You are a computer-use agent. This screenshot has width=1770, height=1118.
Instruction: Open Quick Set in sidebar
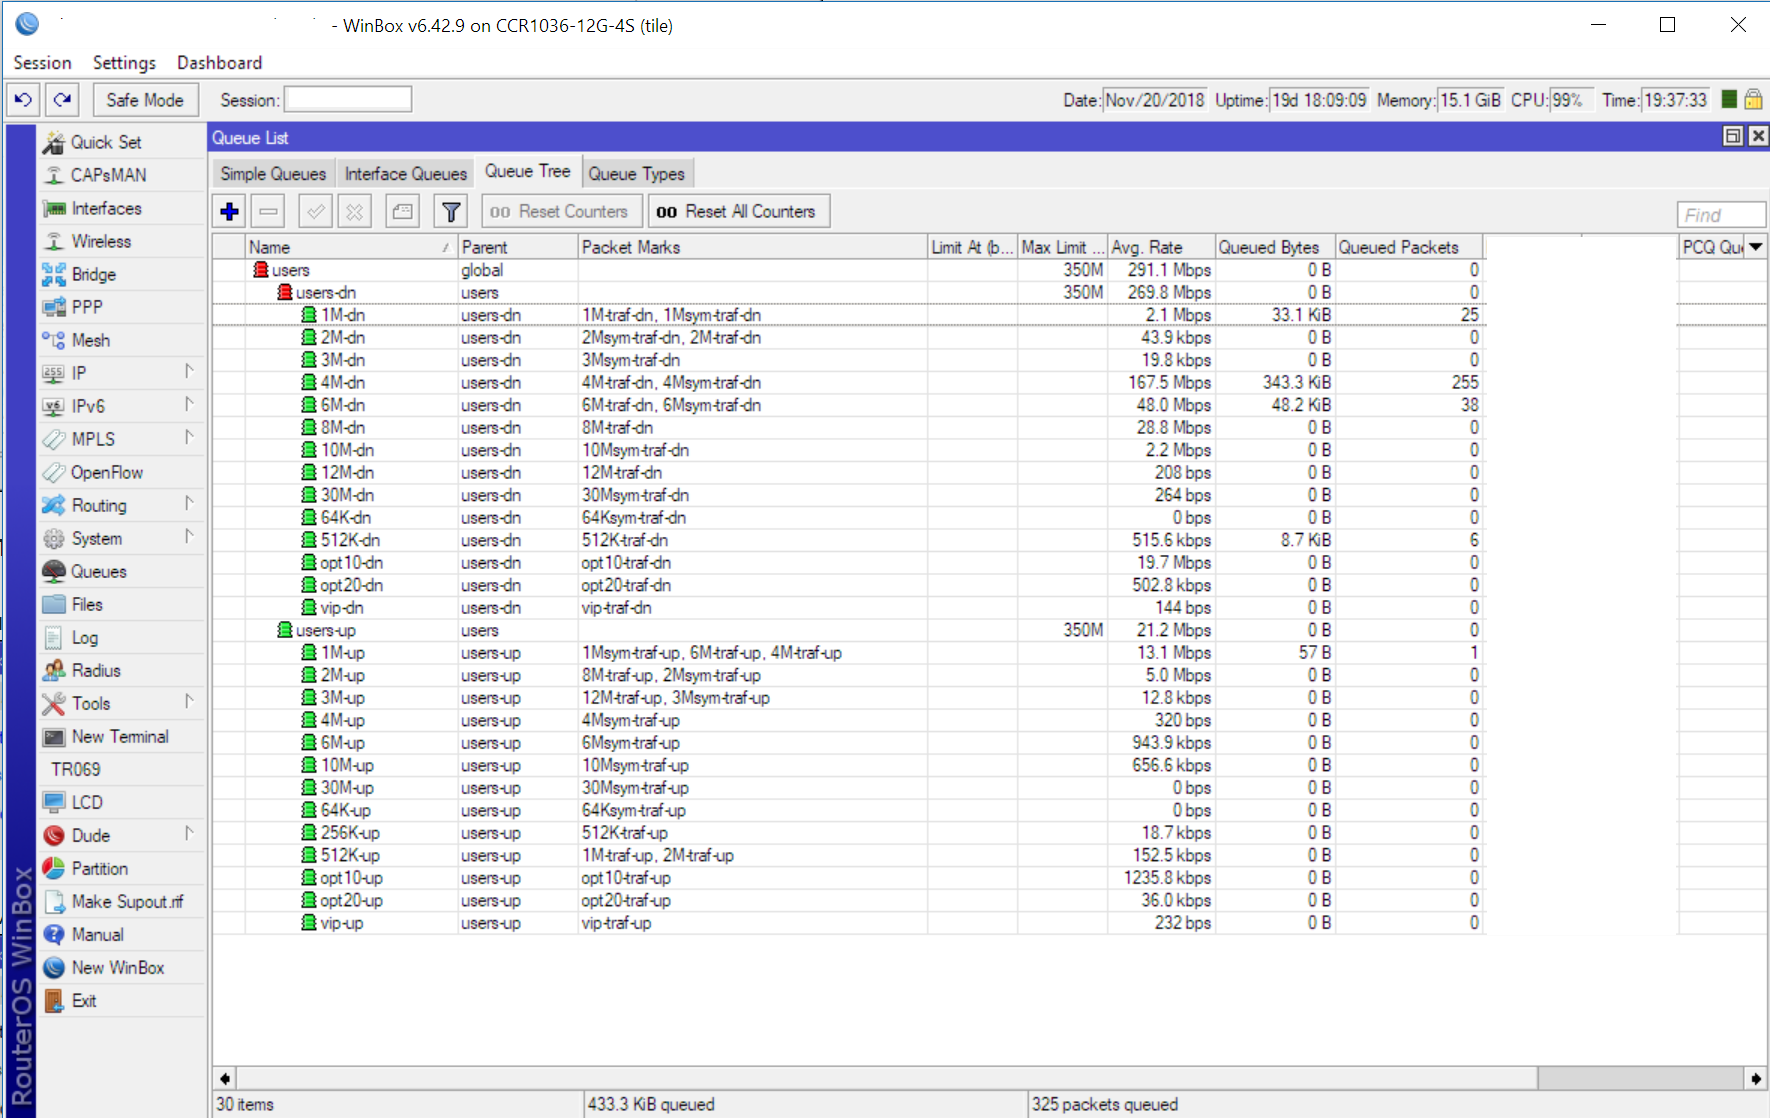[x=121, y=142]
